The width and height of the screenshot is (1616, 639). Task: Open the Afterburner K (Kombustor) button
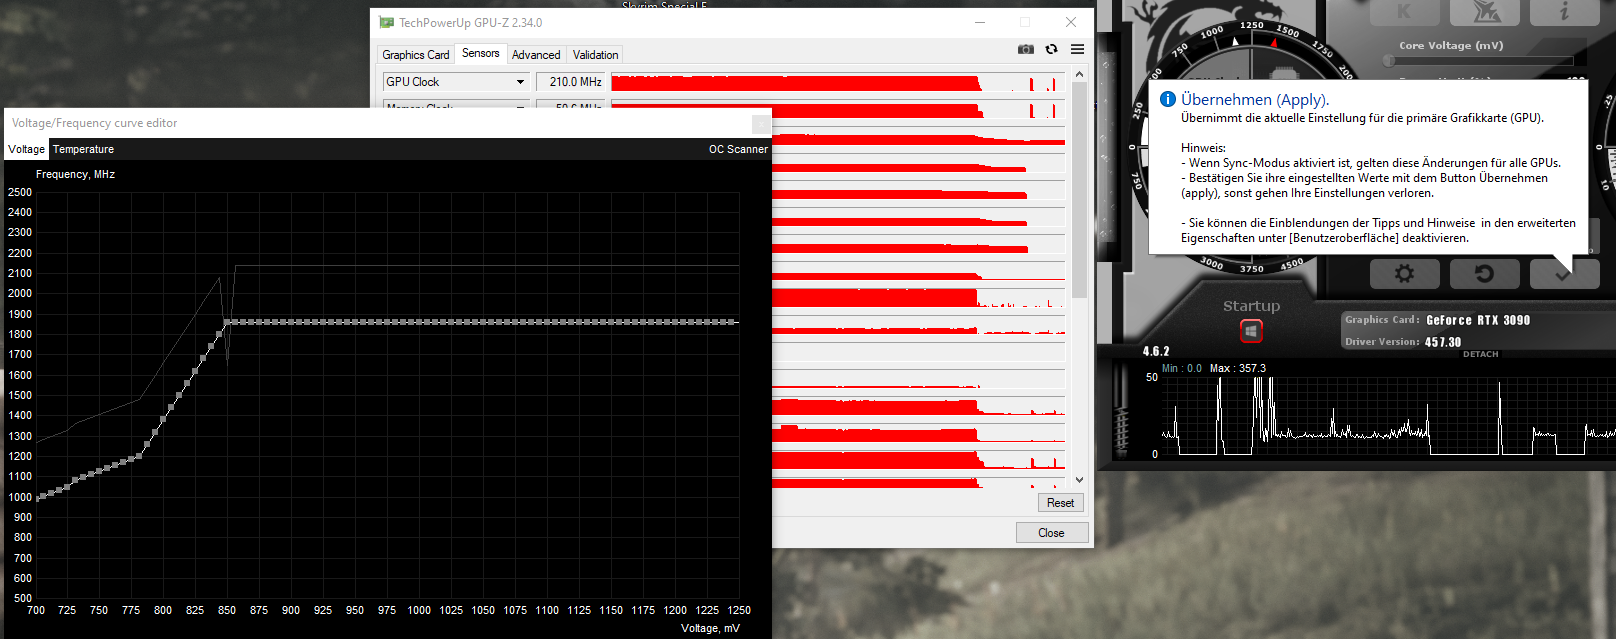coord(1404,12)
